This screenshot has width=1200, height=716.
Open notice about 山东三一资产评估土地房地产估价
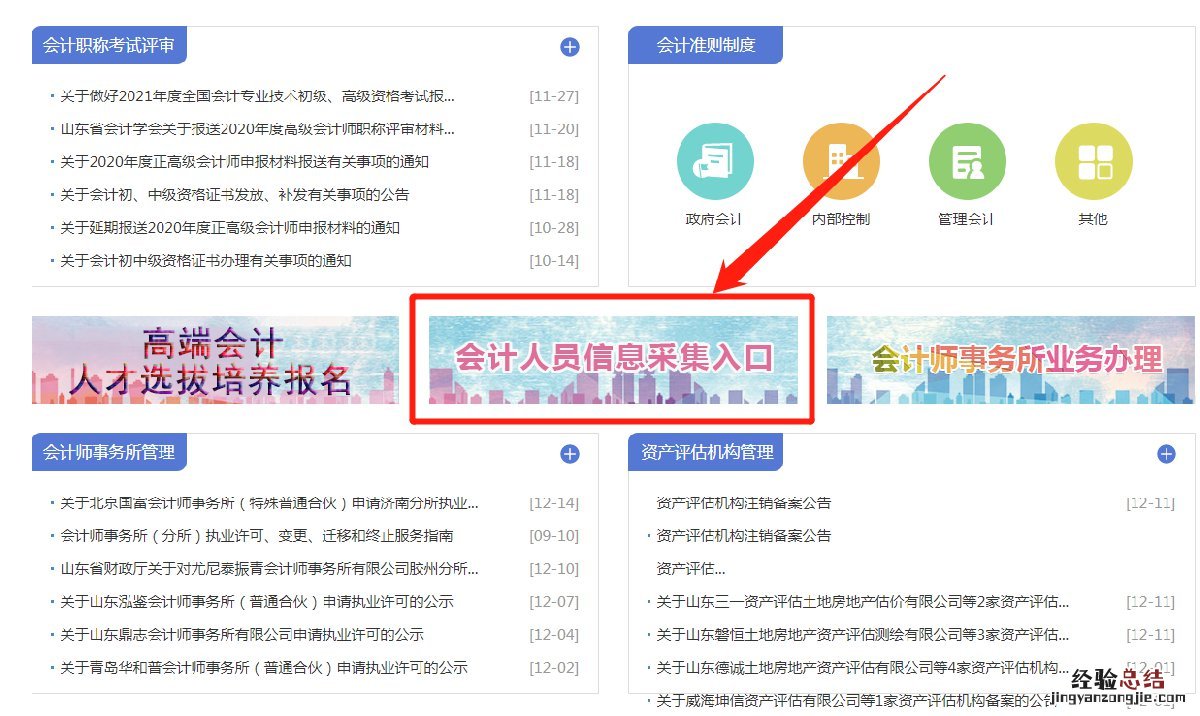pyautogui.click(x=863, y=602)
